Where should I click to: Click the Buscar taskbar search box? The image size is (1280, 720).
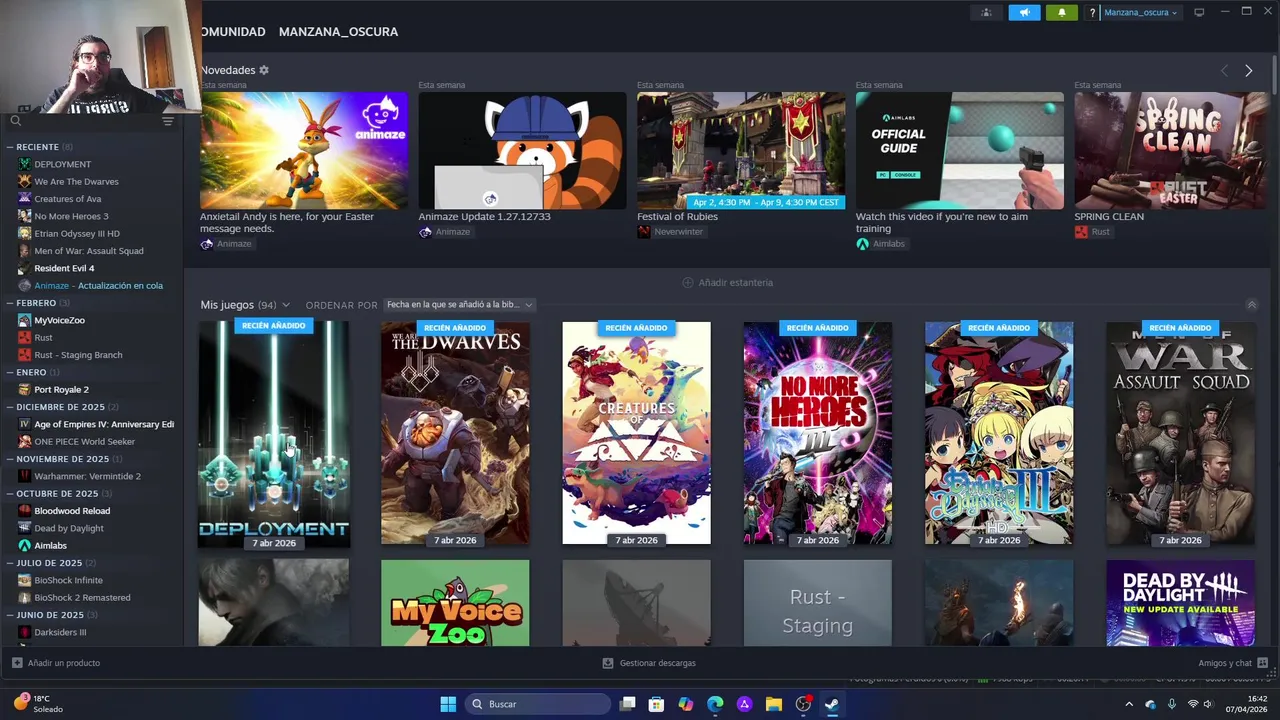(x=538, y=704)
